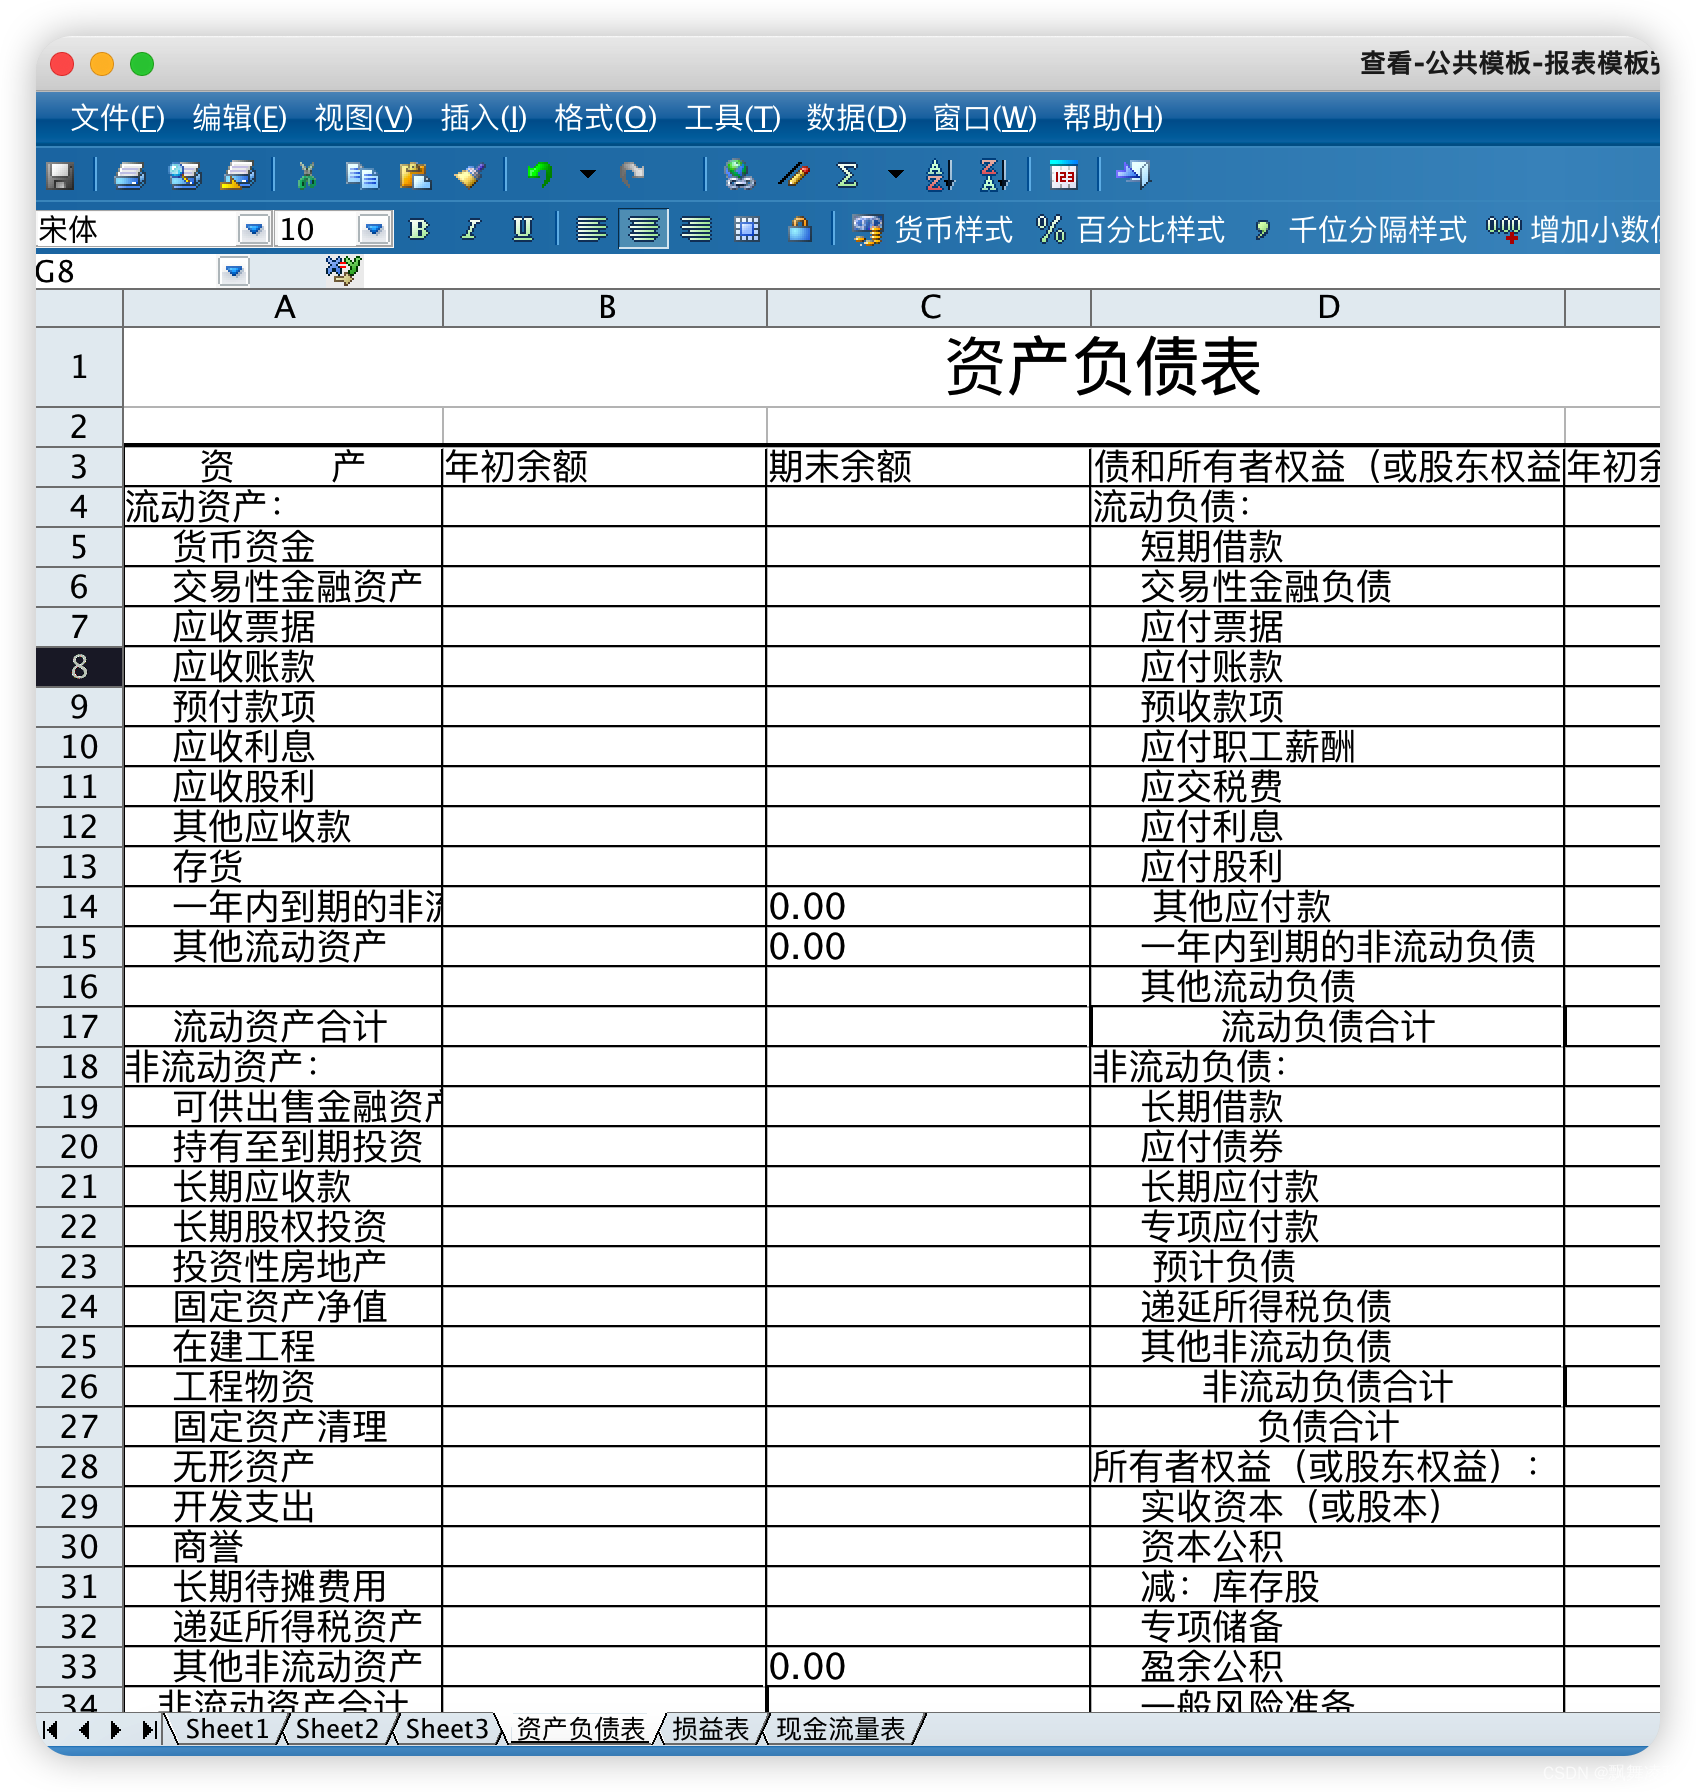Switch to the Sheet2 tab
Image resolution: width=1696 pixels, height=1792 pixels.
pyautogui.click(x=337, y=1729)
